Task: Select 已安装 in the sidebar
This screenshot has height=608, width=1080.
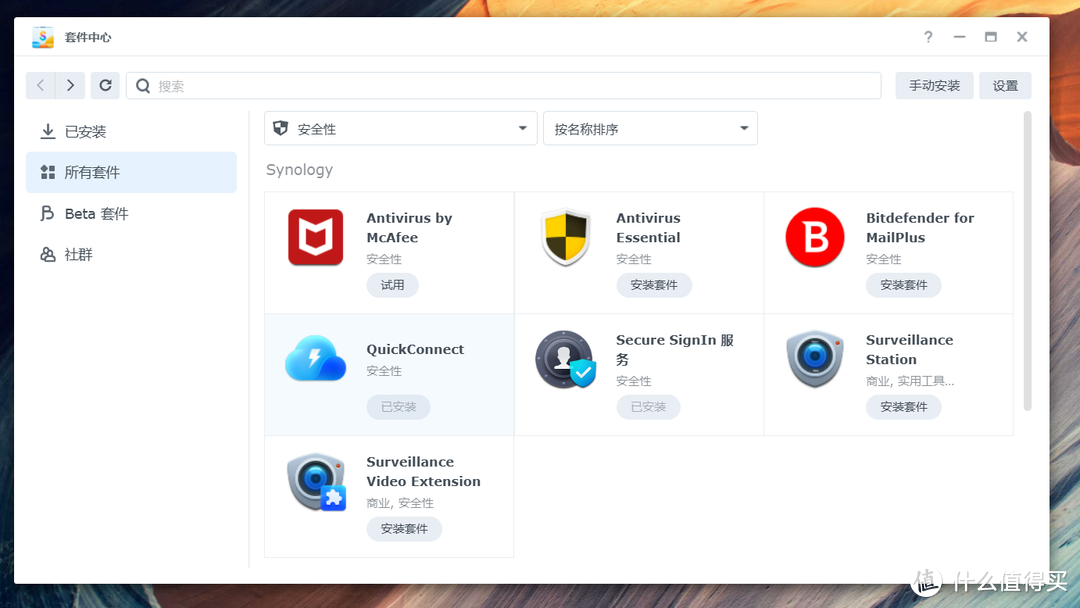Action: tap(131, 132)
